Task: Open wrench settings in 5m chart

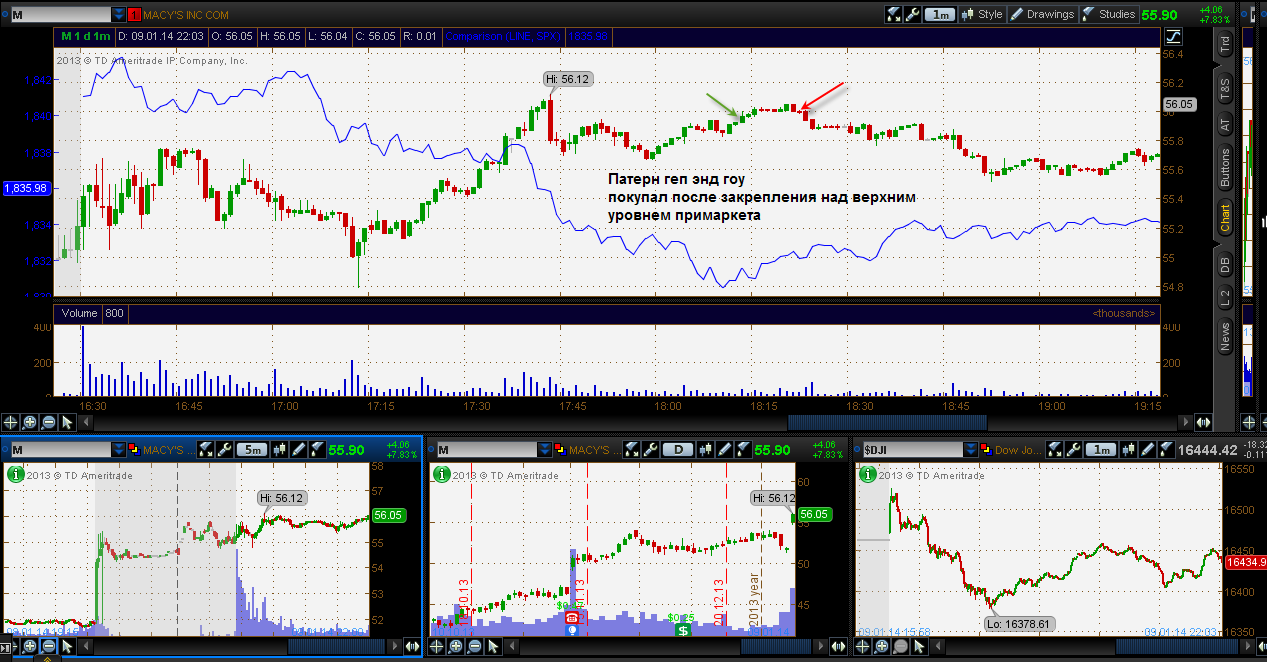Action: click(x=224, y=449)
